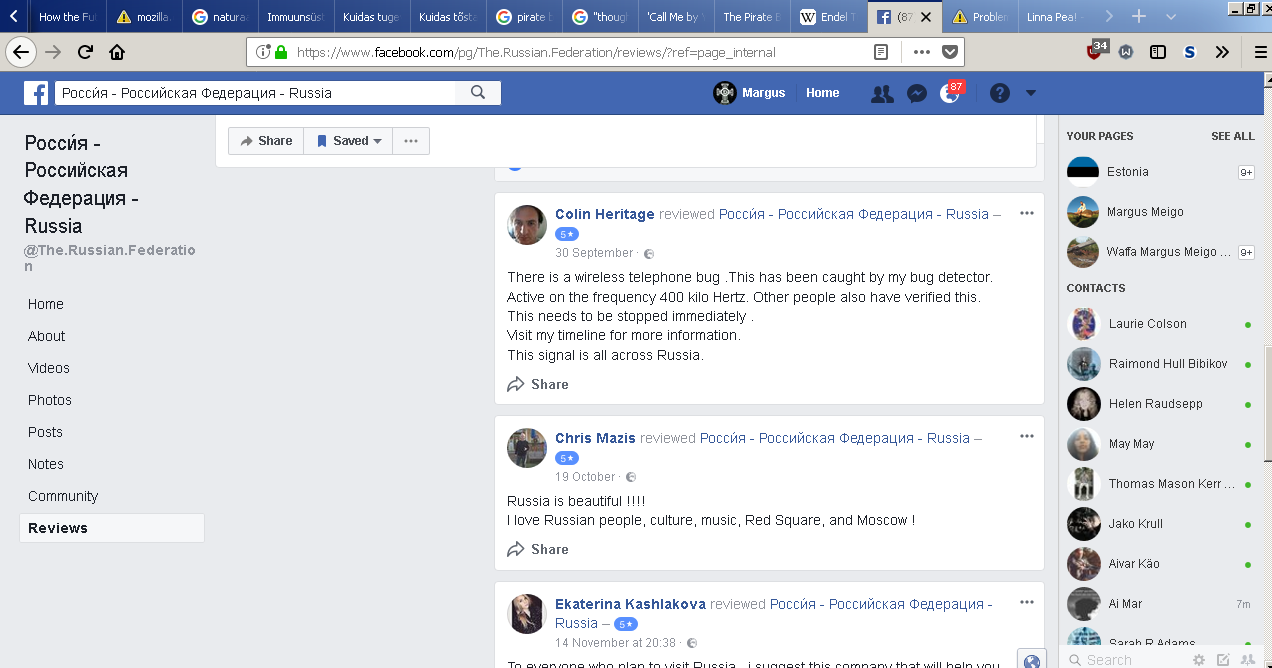The height and width of the screenshot is (668, 1272).
Task: Open Messenger messages icon
Action: (916, 93)
